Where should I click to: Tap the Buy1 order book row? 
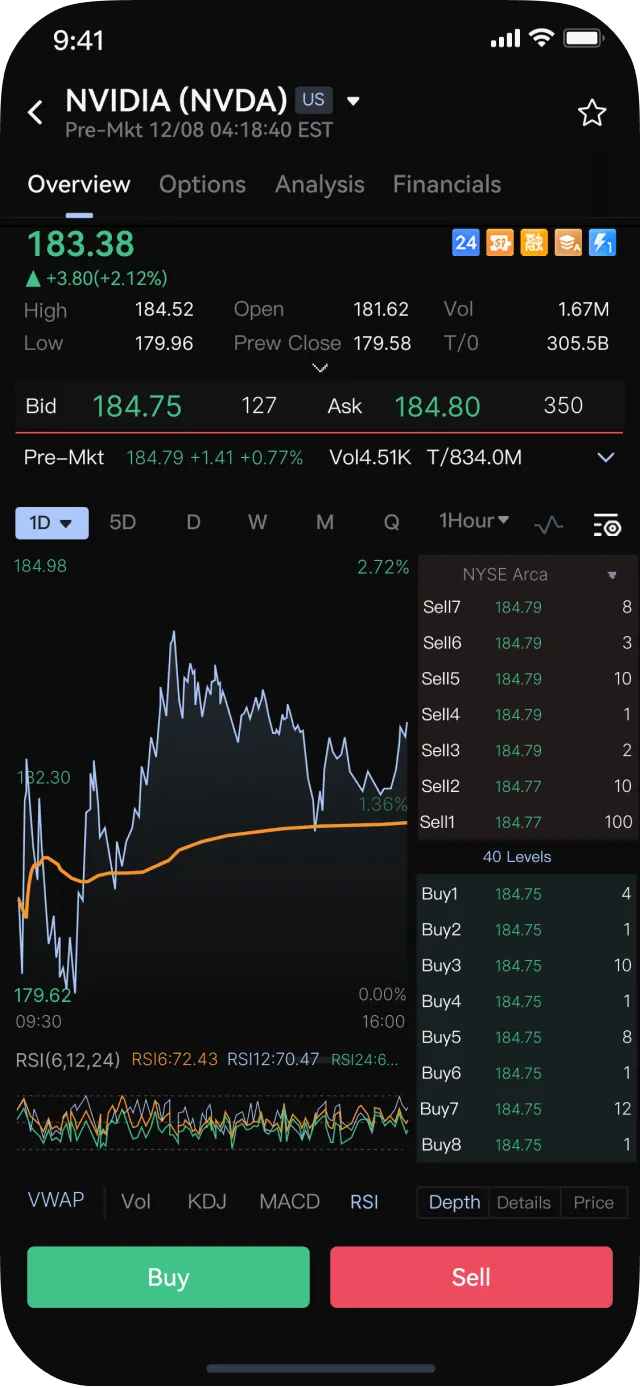pyautogui.click(x=527, y=894)
